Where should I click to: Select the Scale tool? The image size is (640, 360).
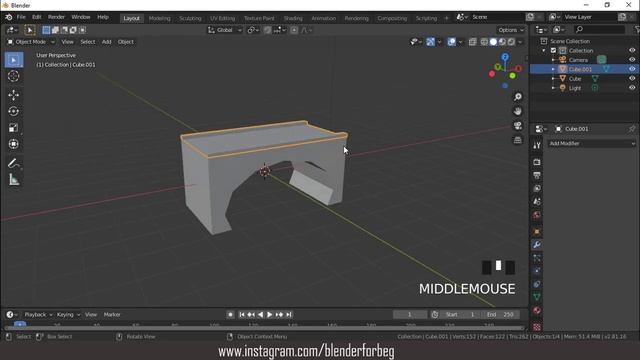pyautogui.click(x=13, y=128)
